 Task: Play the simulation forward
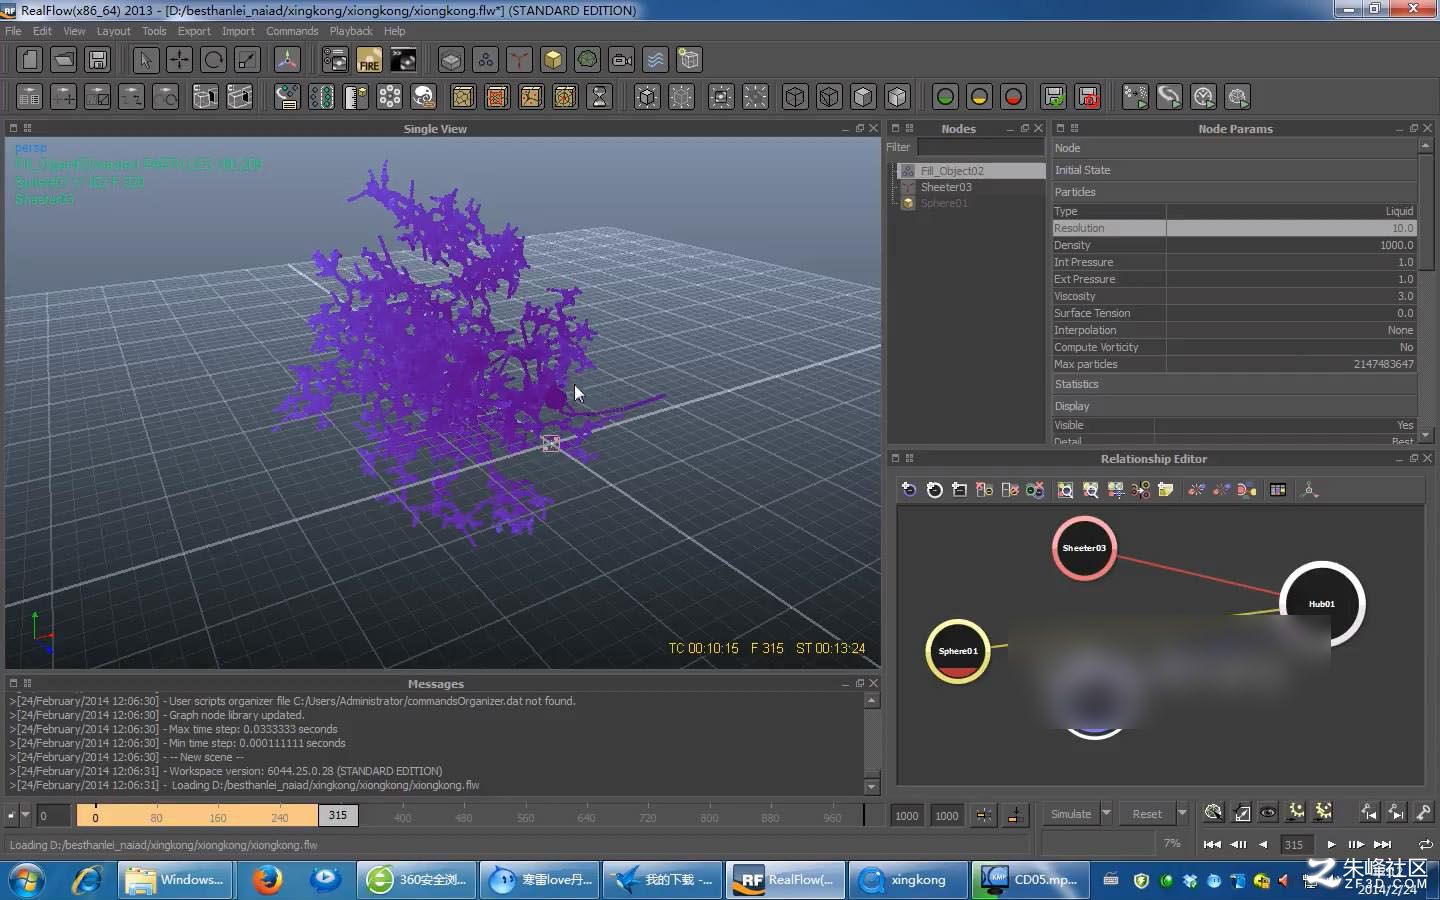click(x=1331, y=844)
